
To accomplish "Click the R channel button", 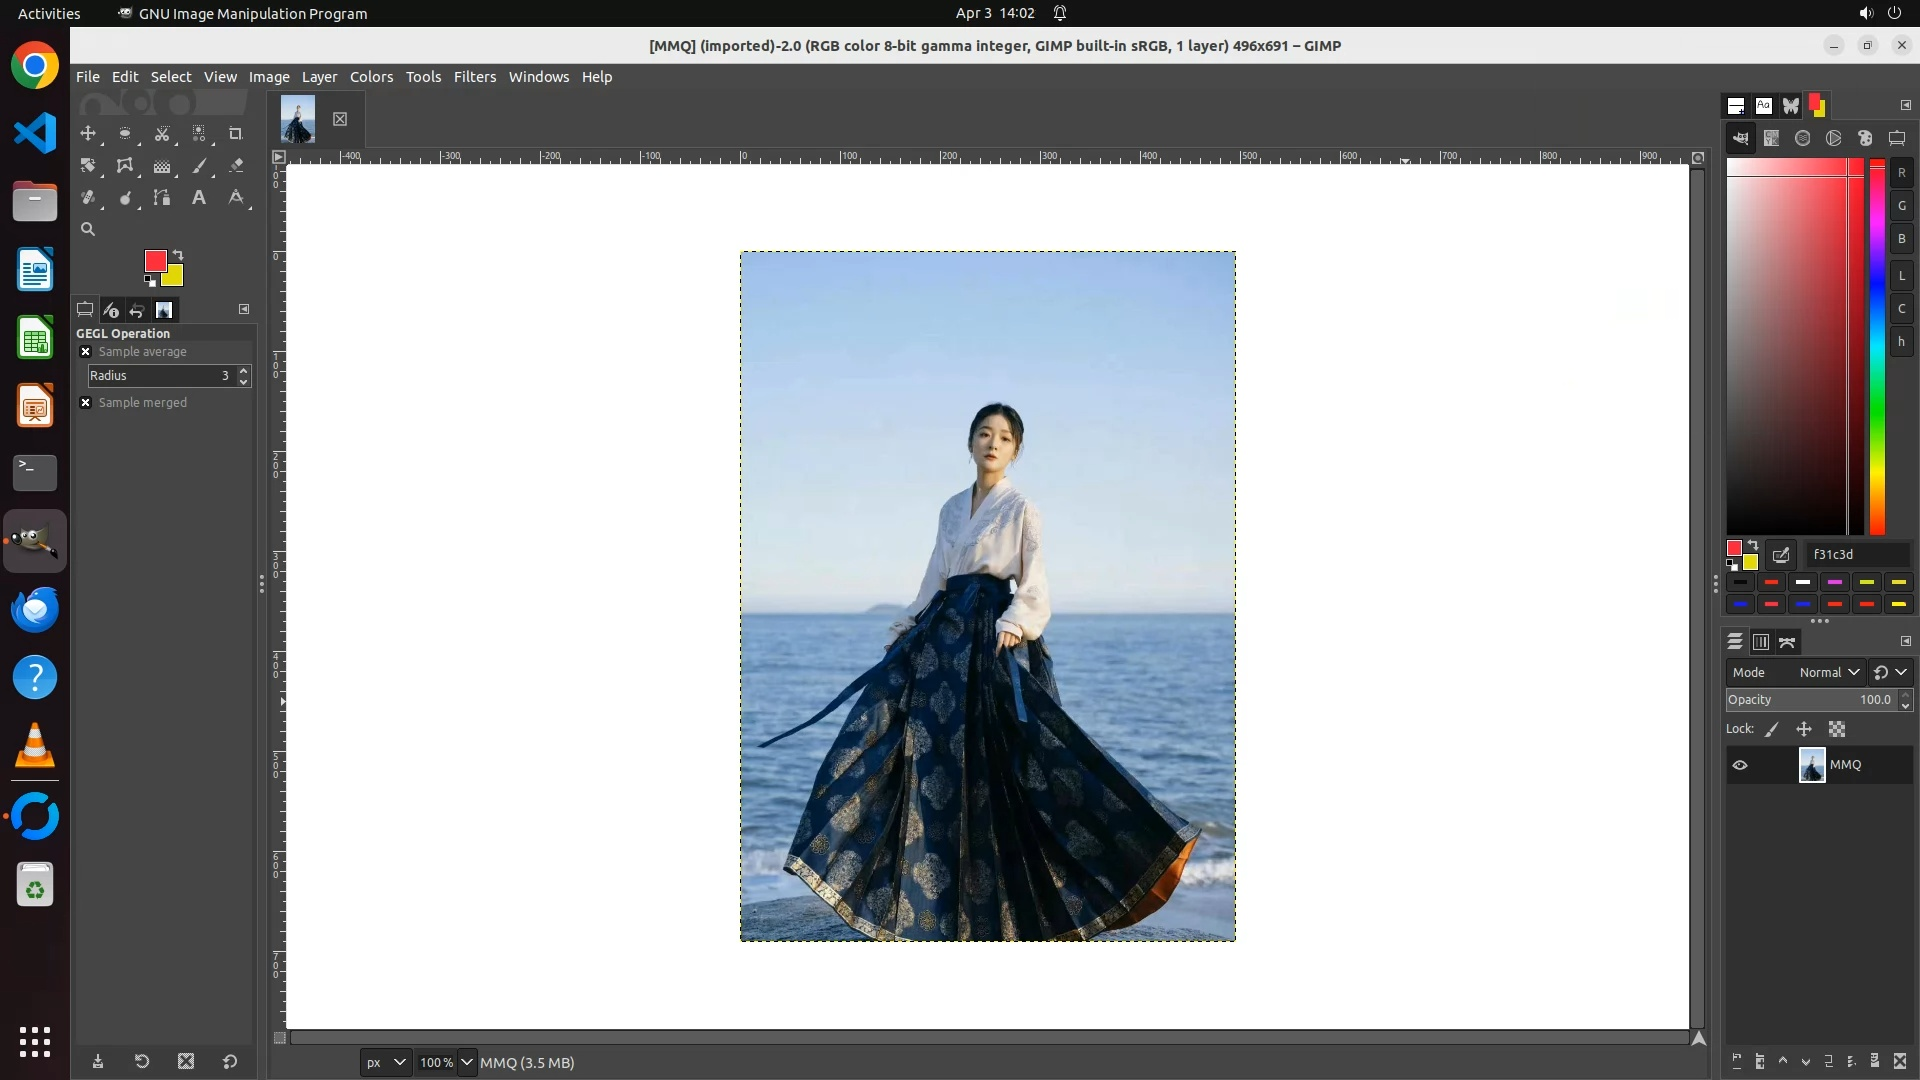I will point(1901,173).
